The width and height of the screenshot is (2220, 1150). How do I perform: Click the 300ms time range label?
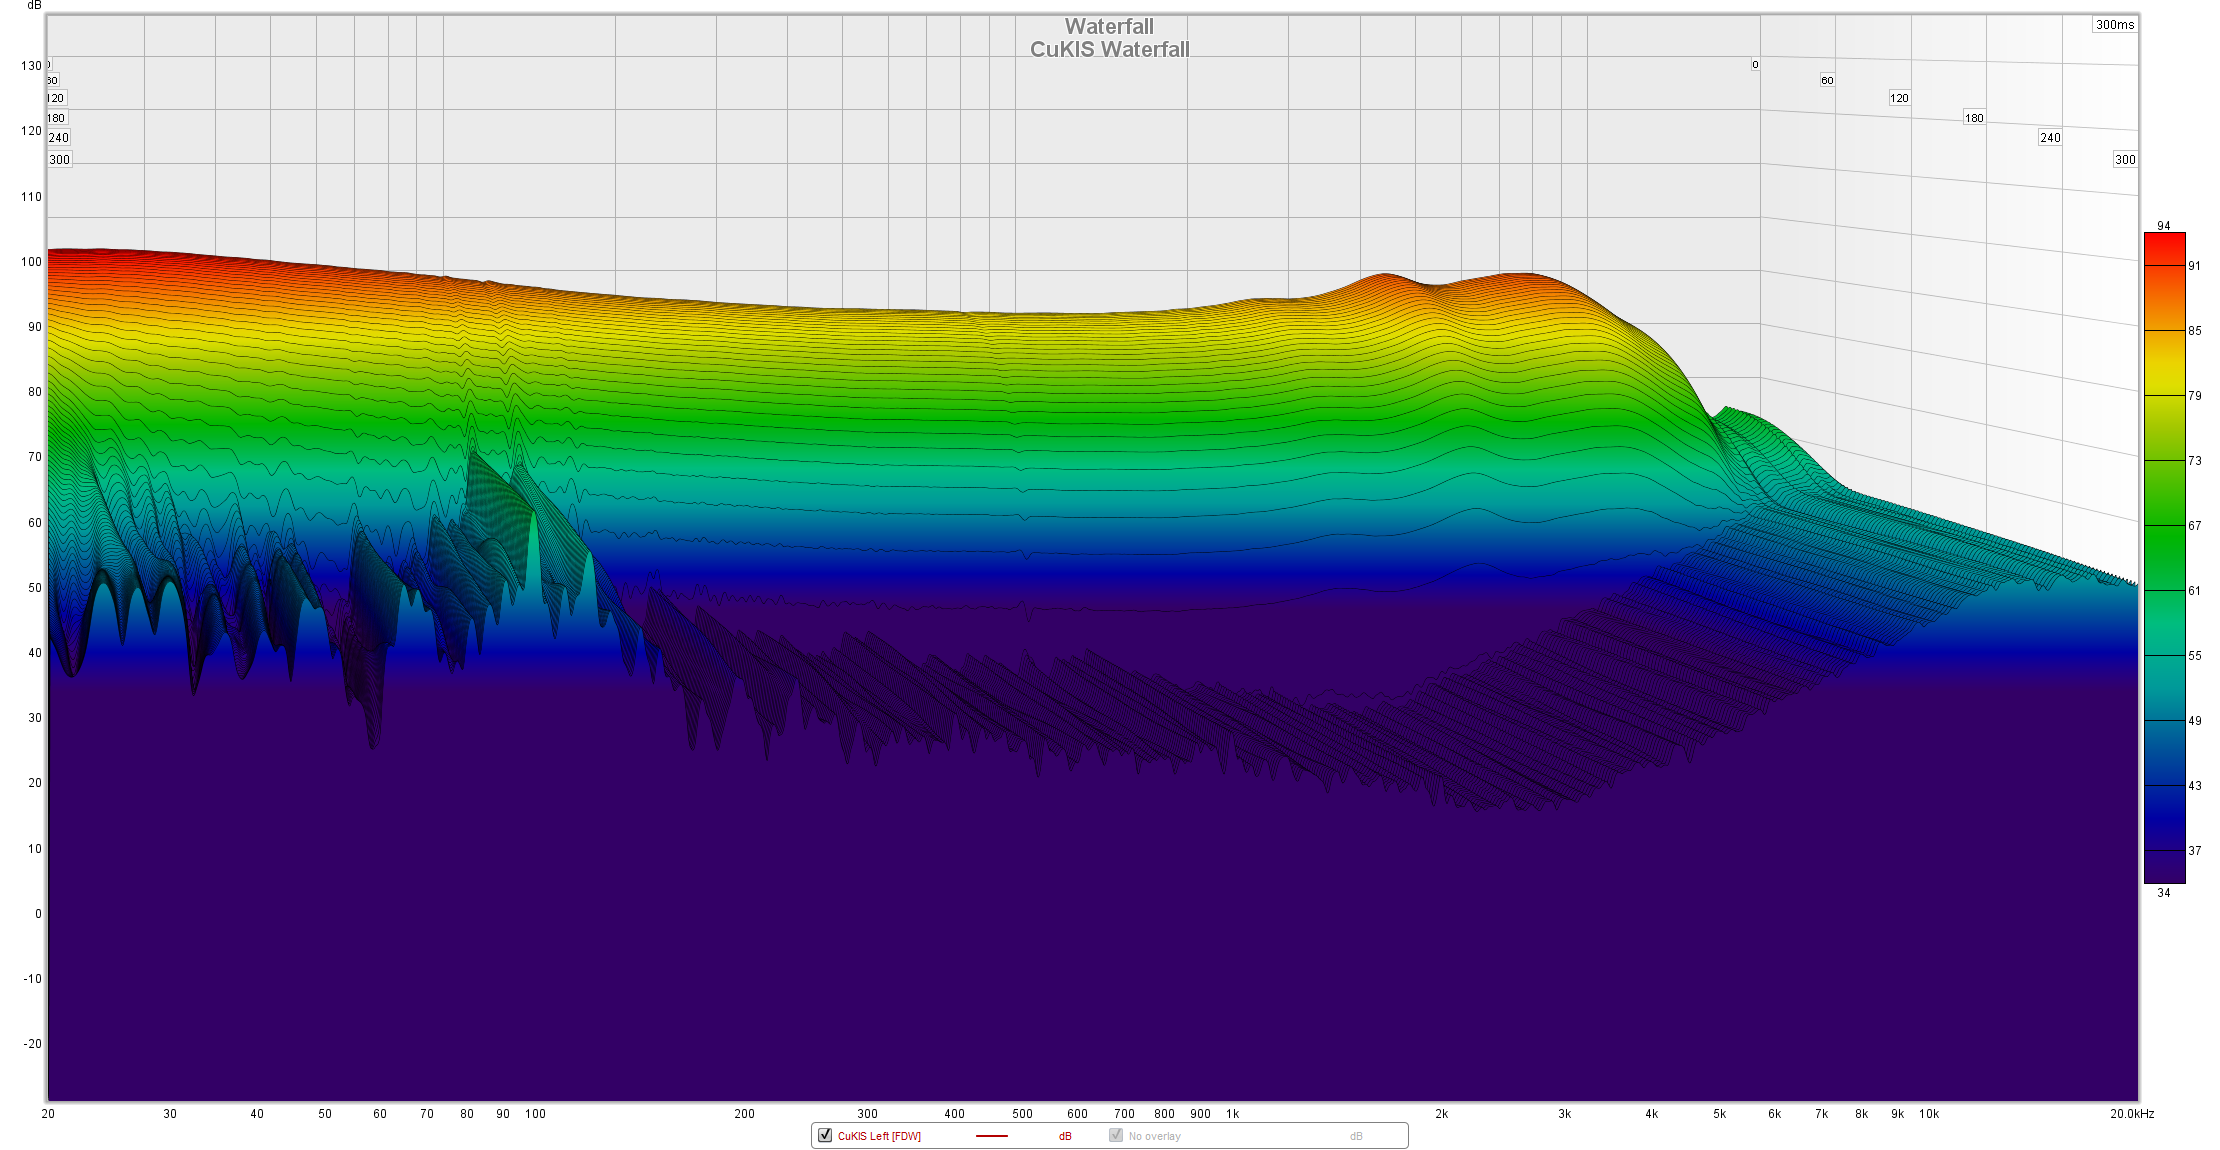(x=2115, y=25)
